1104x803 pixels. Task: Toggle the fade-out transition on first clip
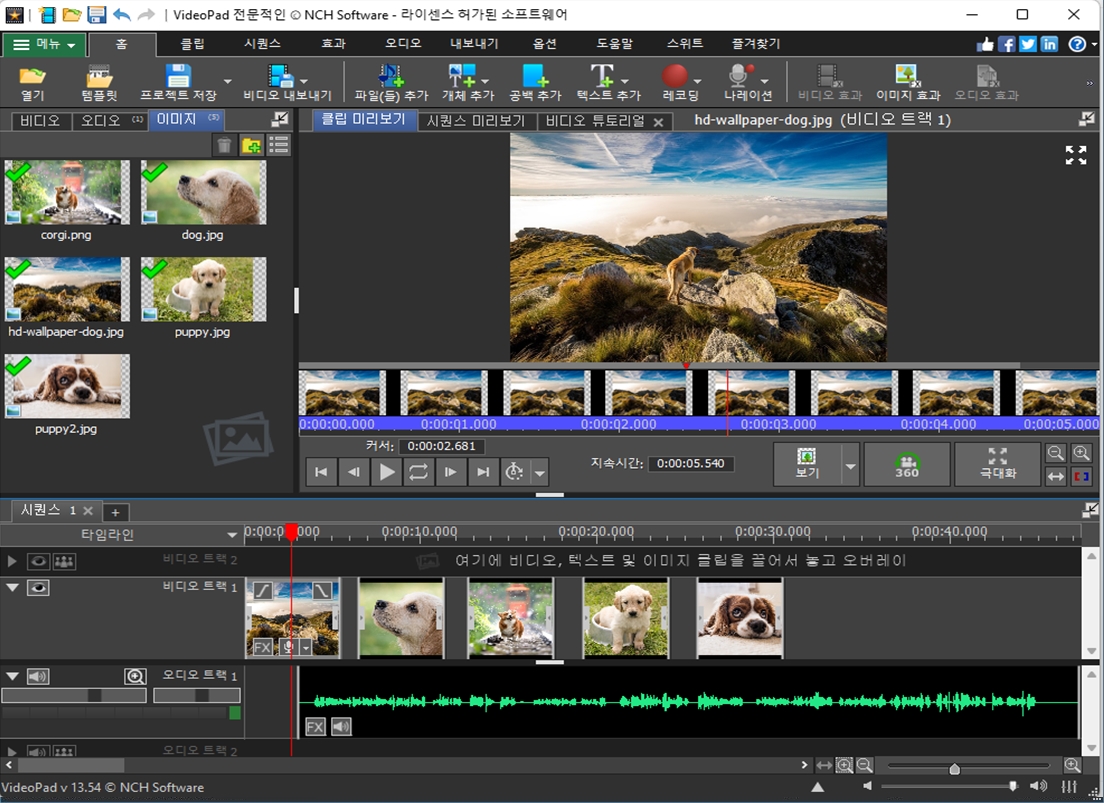pos(322,590)
